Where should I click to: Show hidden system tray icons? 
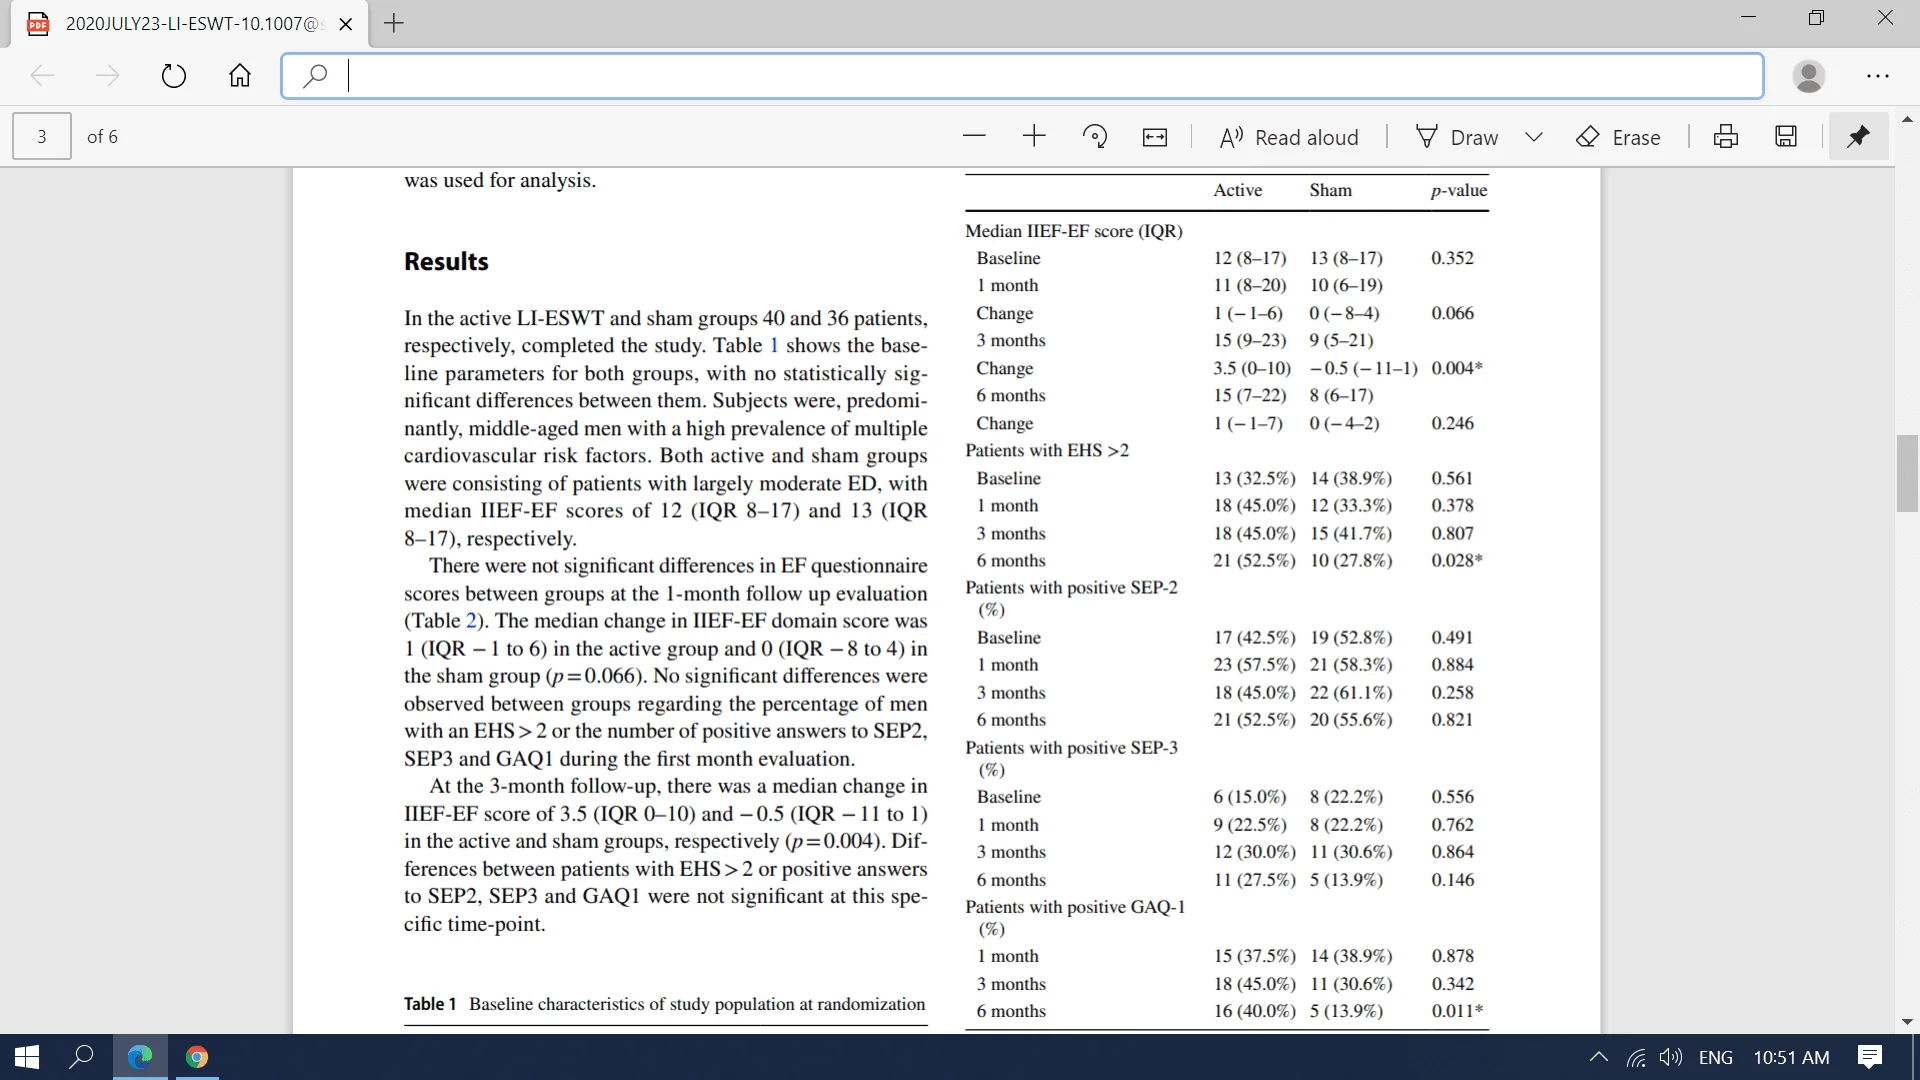1599,1057
